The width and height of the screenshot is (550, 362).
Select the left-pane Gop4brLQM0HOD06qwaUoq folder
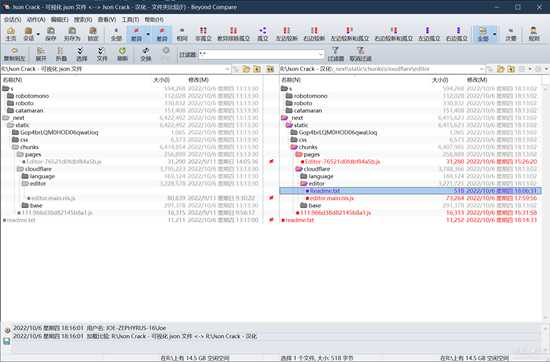point(59,133)
